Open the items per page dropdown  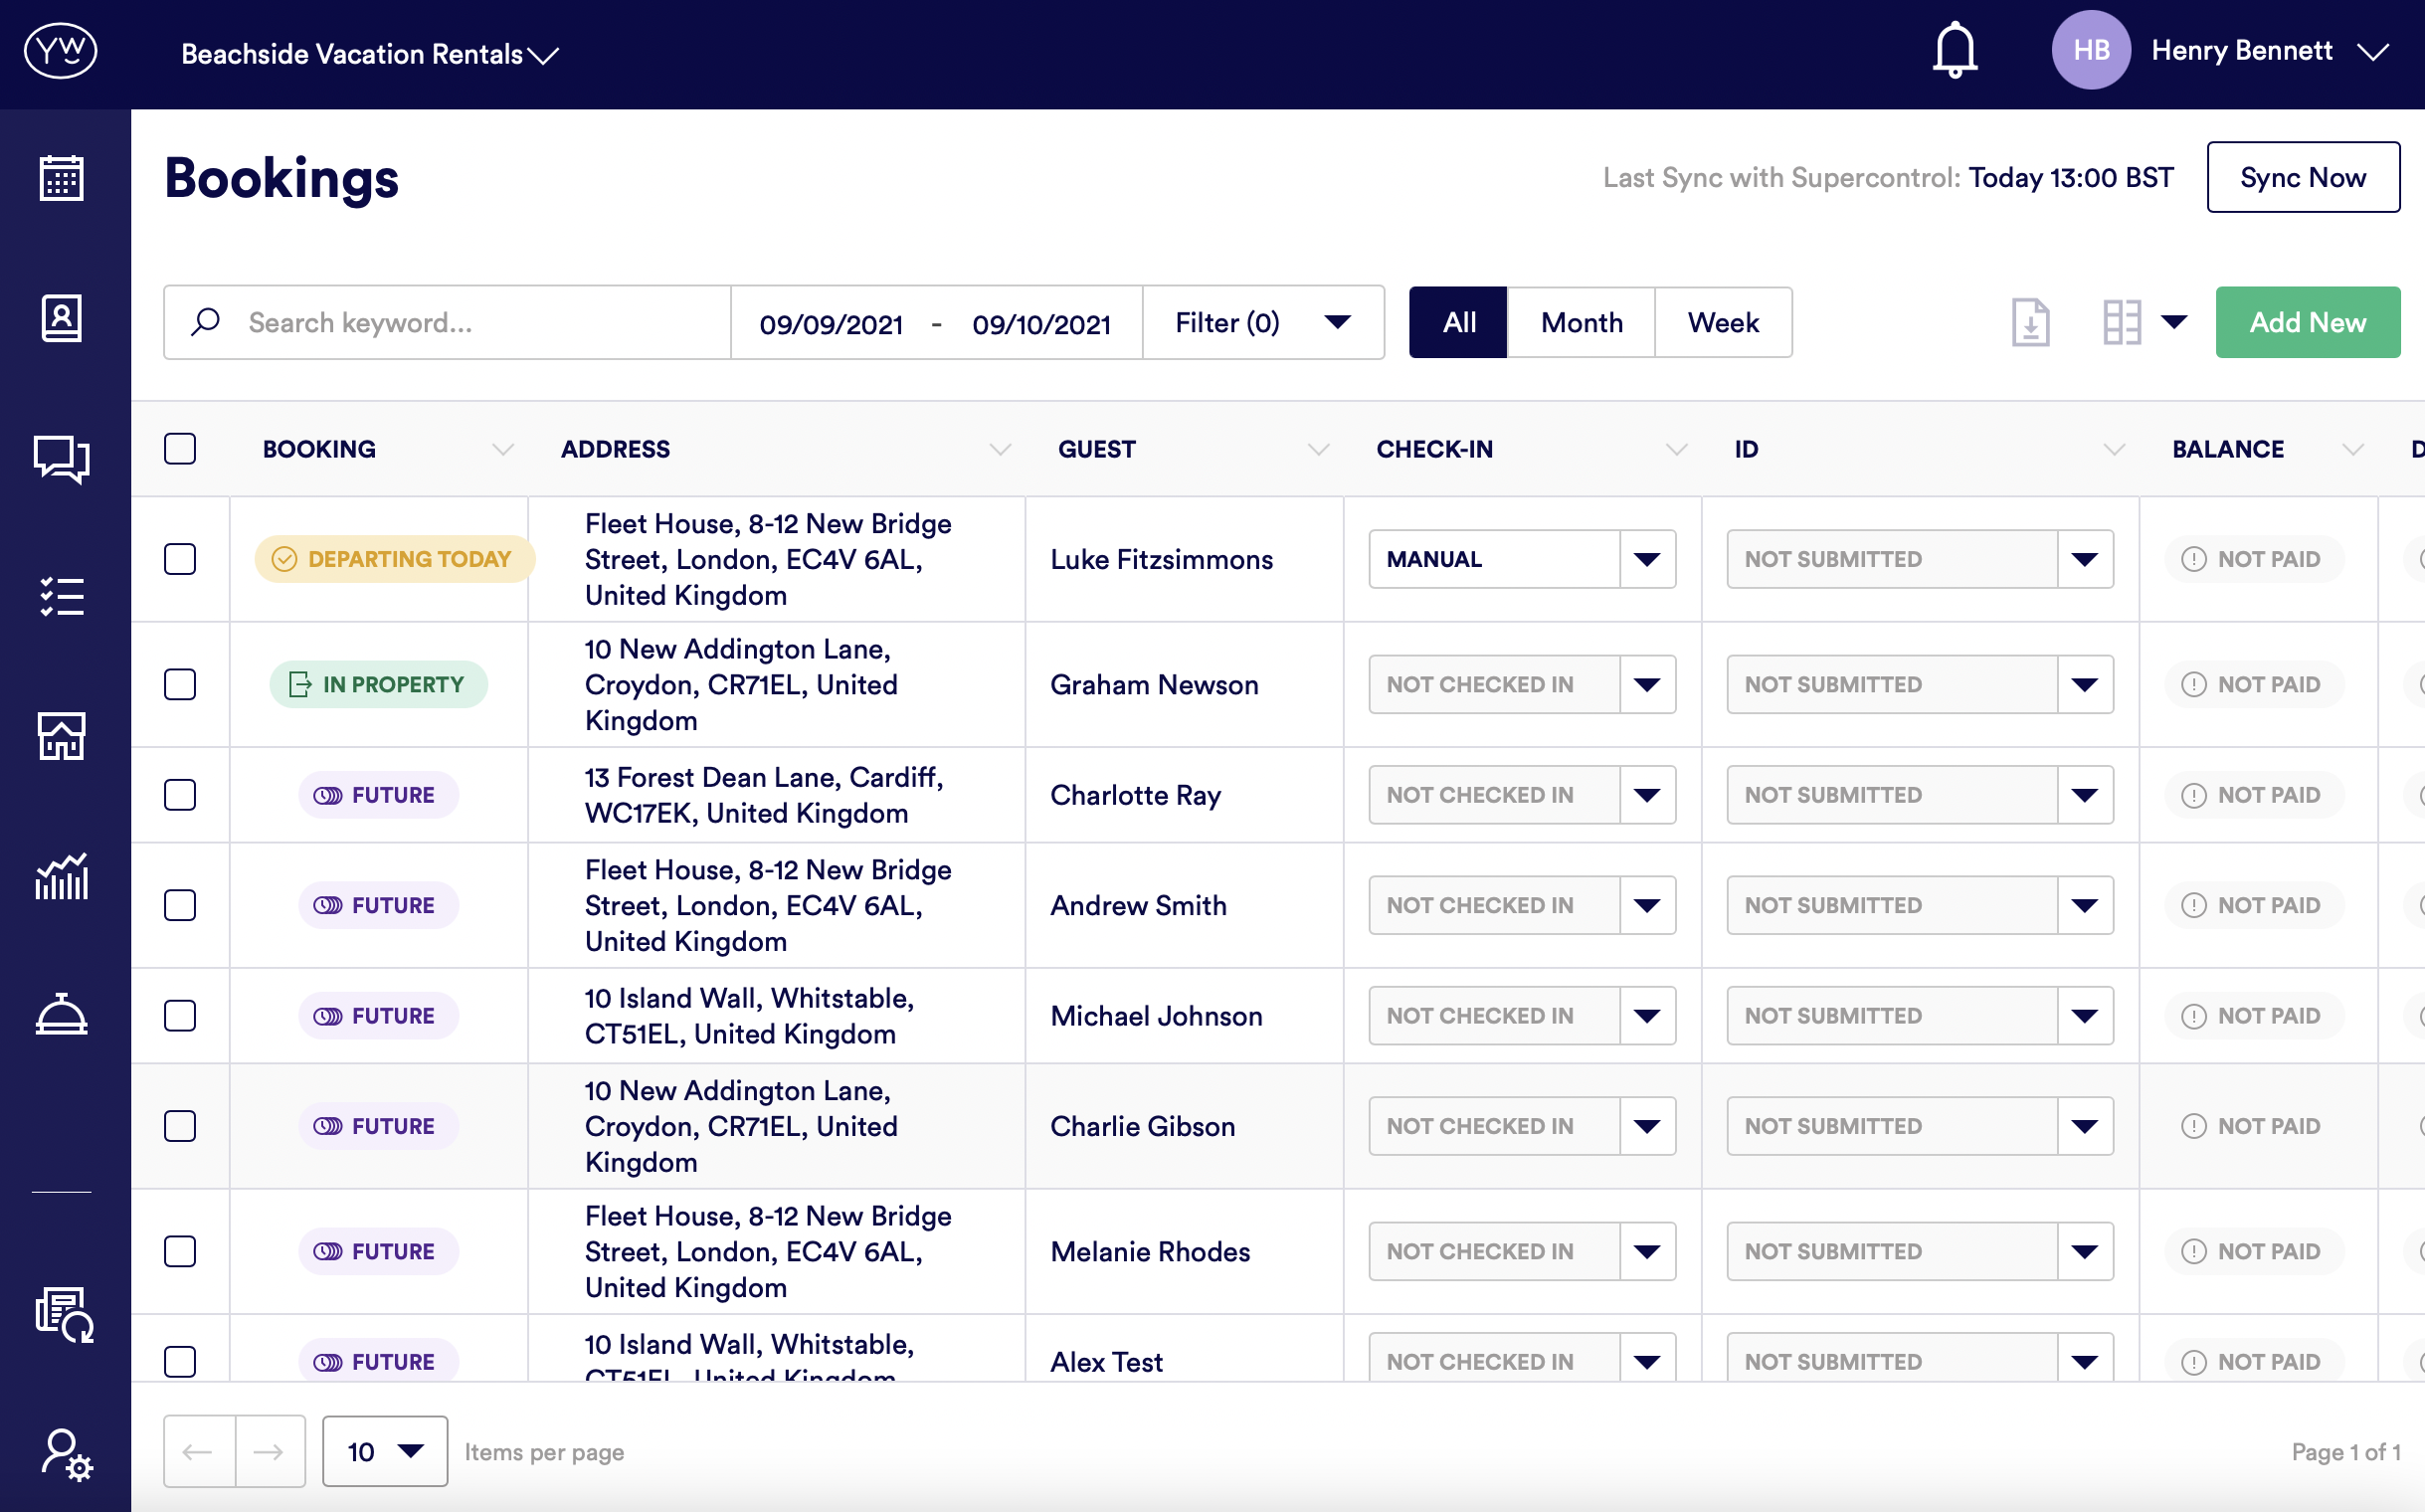385,1451
